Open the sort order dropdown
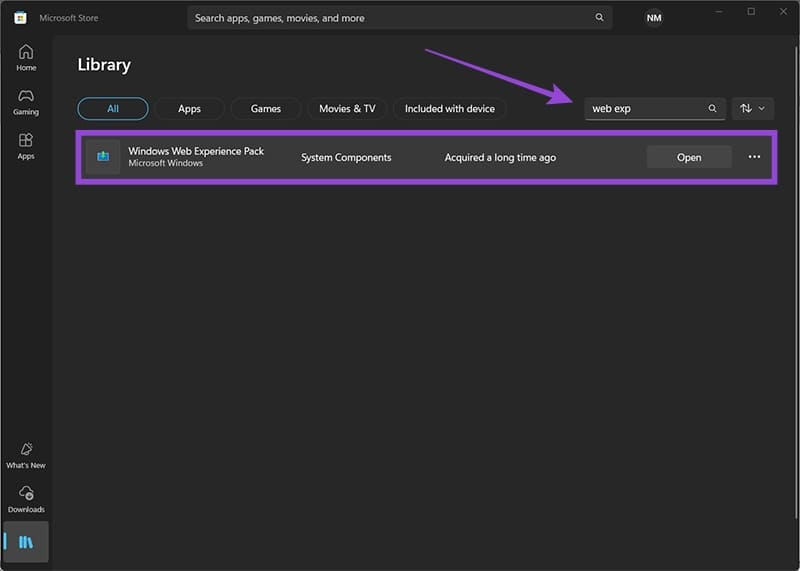This screenshot has width=800, height=571. pyautogui.click(x=753, y=108)
